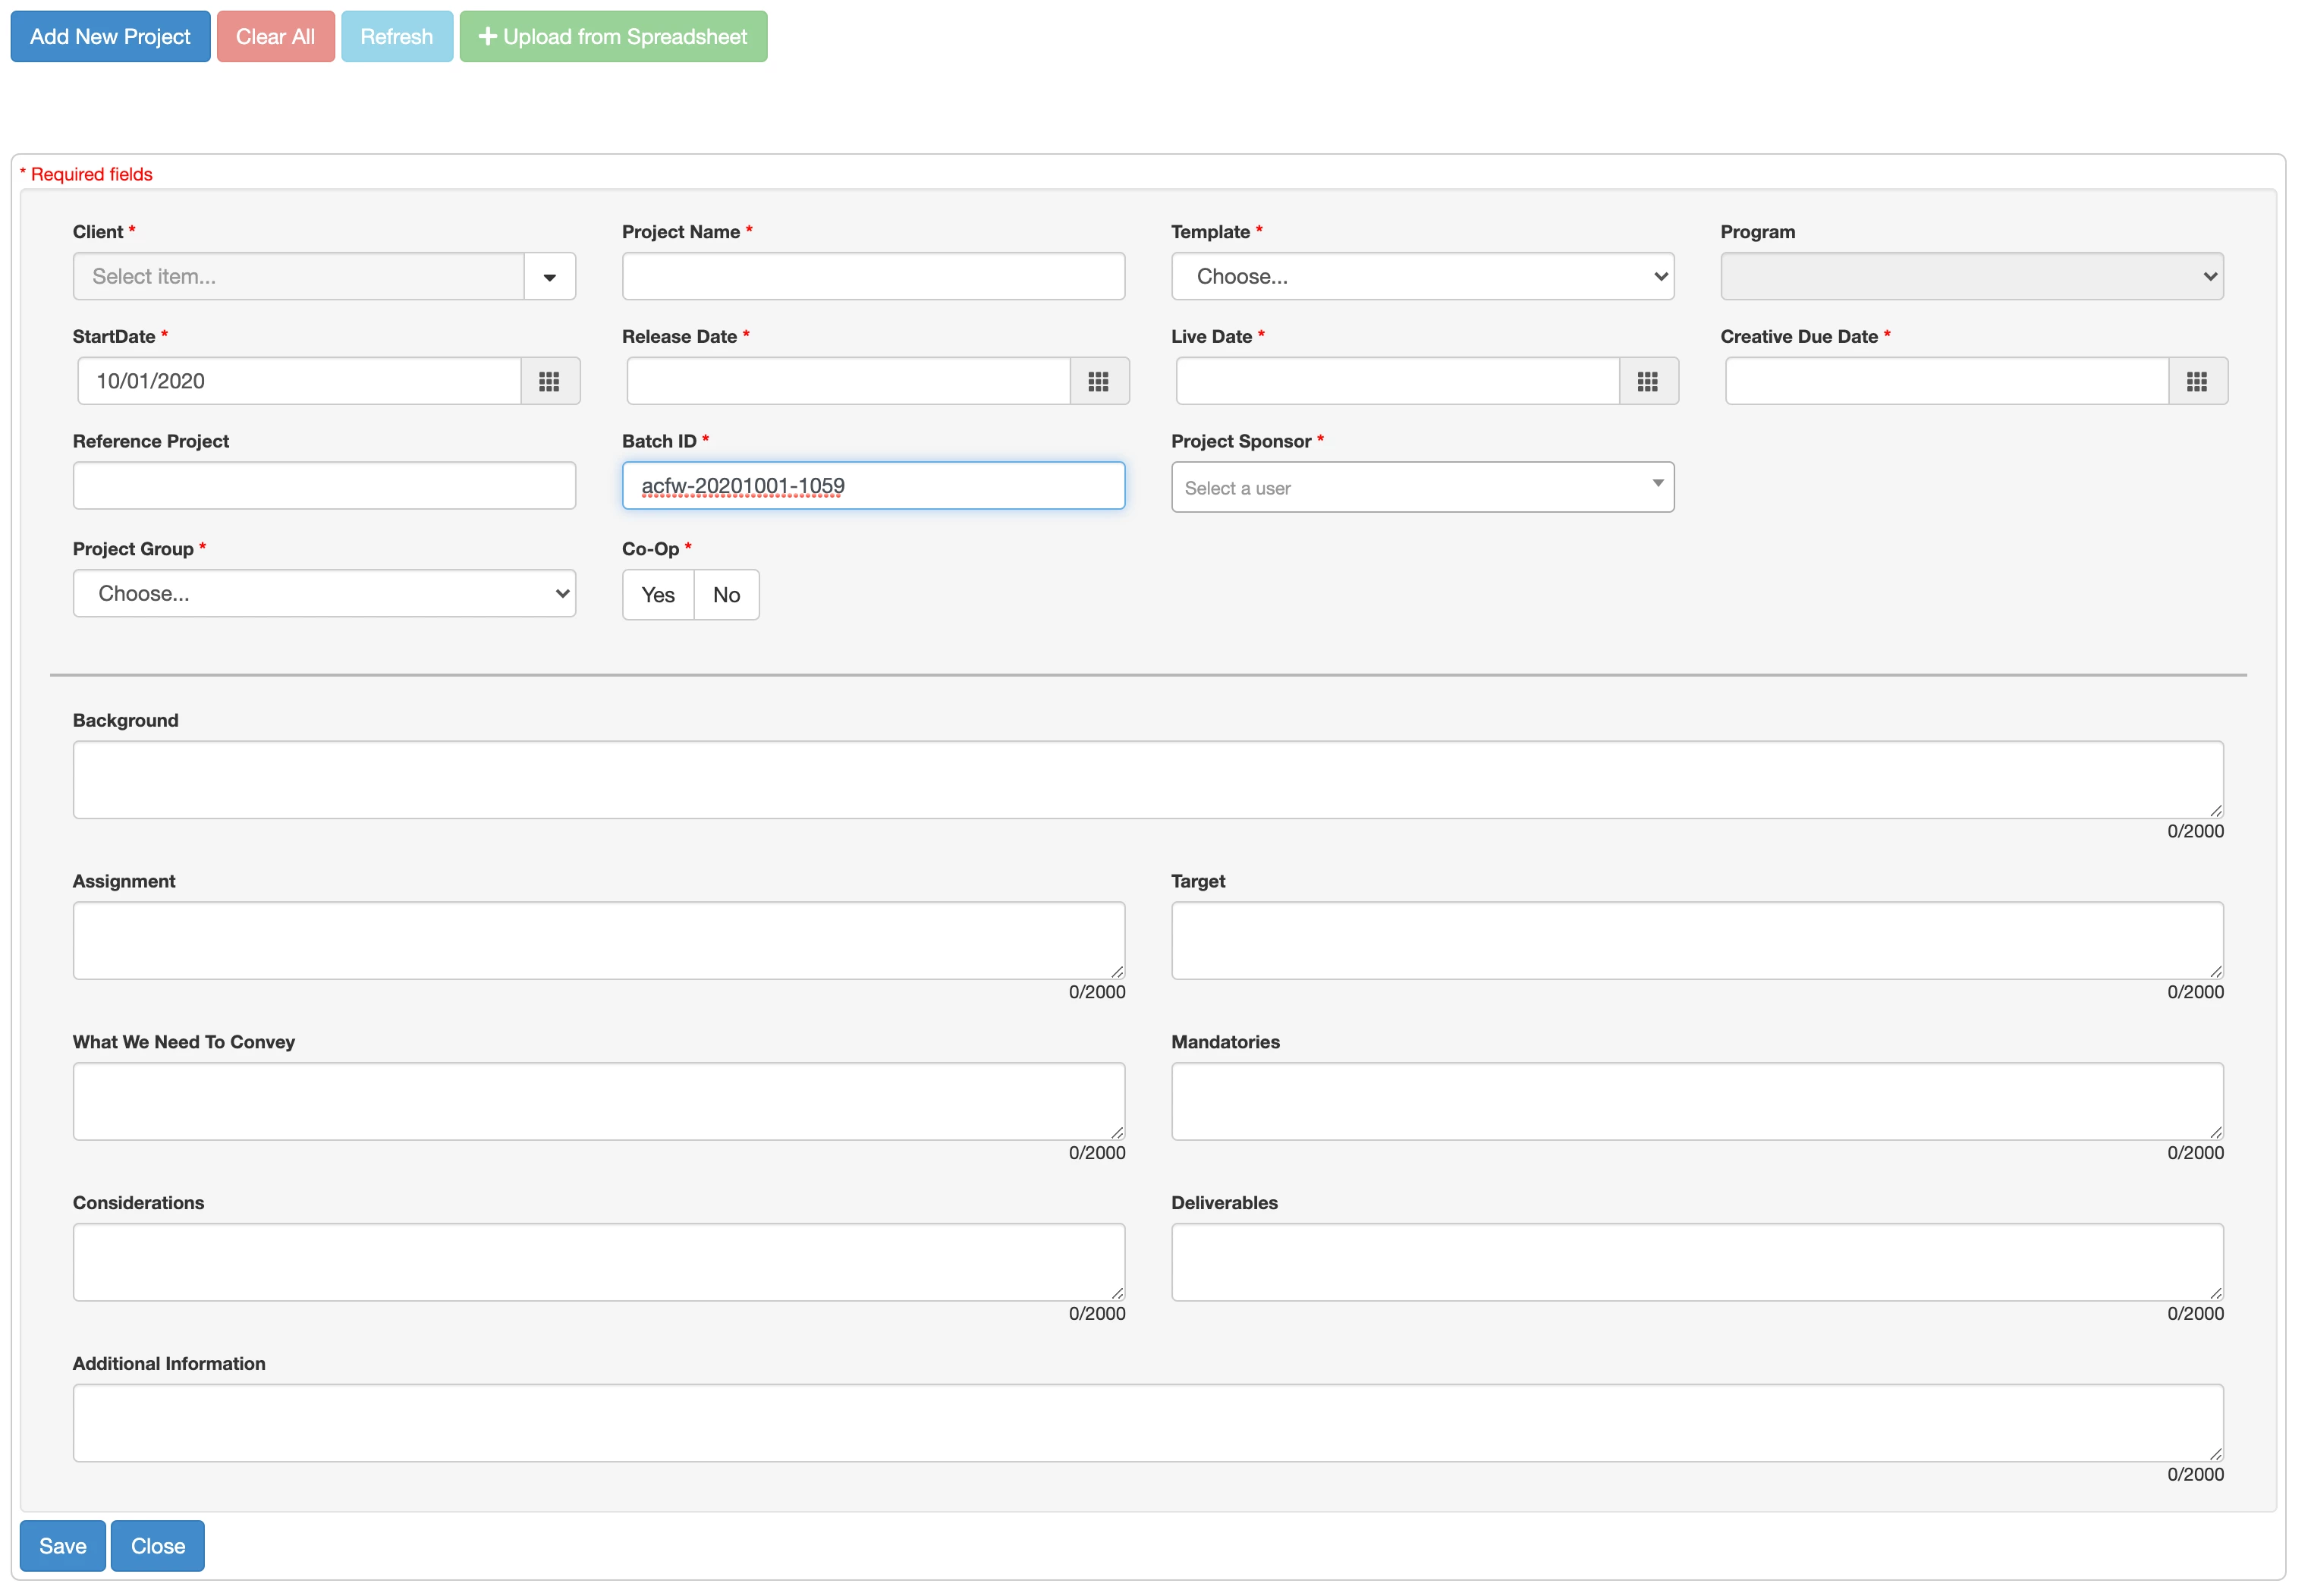Select No for Co-Op
This screenshot has width=2311, height=1596.
[x=726, y=595]
